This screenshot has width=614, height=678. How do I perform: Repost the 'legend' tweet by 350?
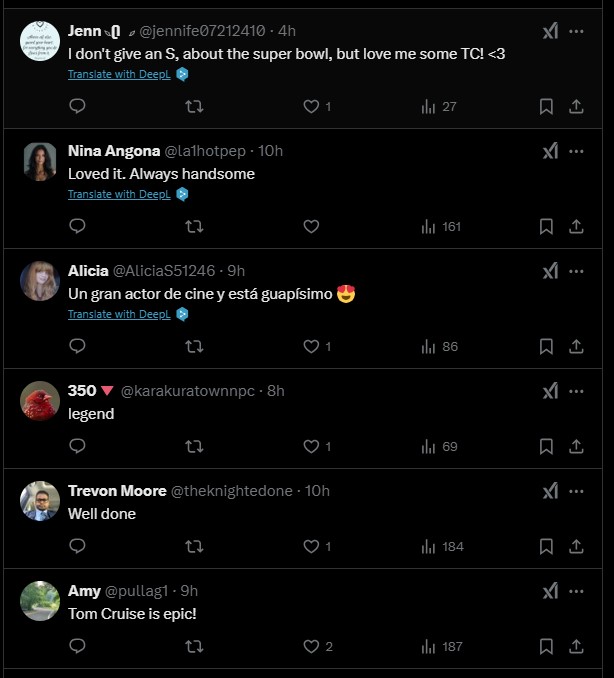[x=195, y=446]
